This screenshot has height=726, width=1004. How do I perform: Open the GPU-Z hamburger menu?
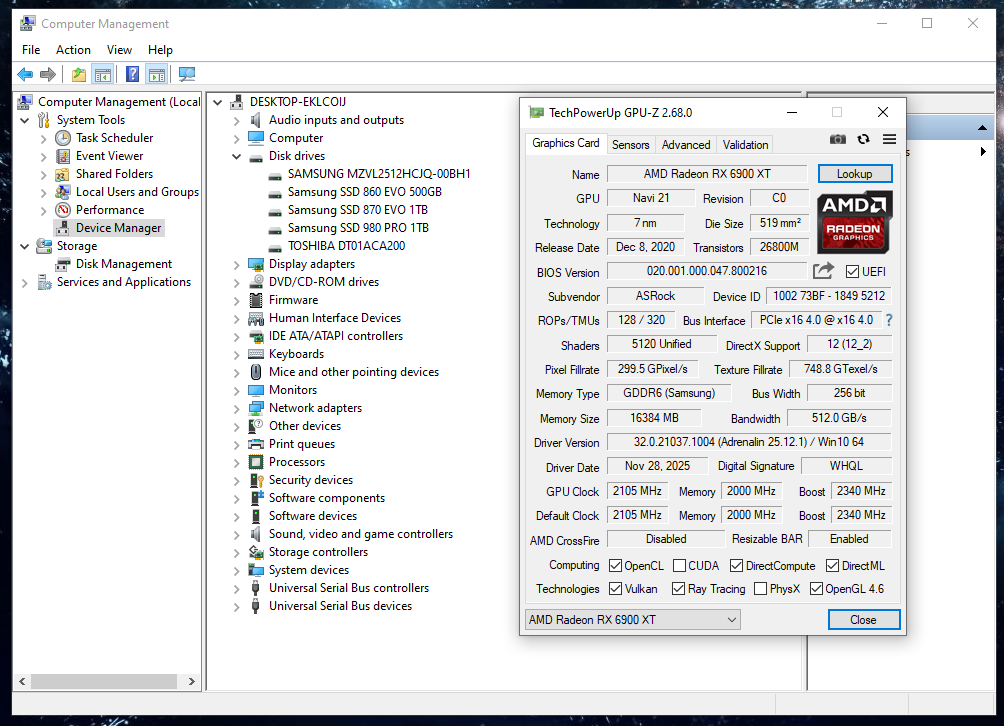point(889,140)
